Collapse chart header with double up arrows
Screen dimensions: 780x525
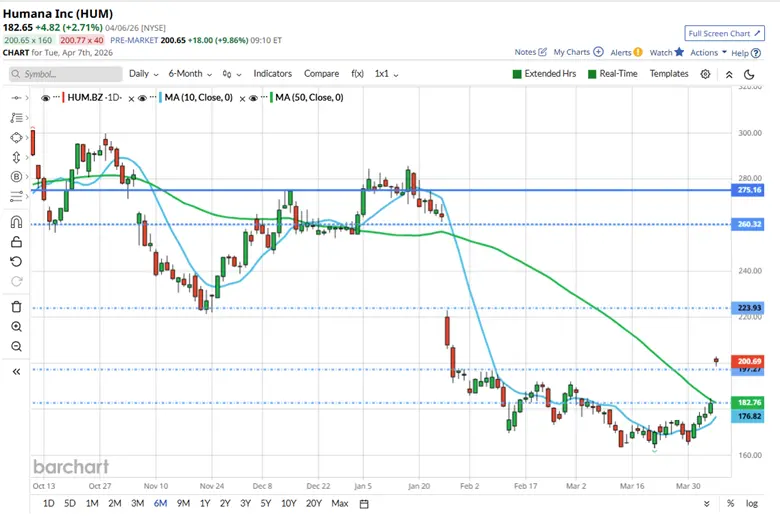729,75
